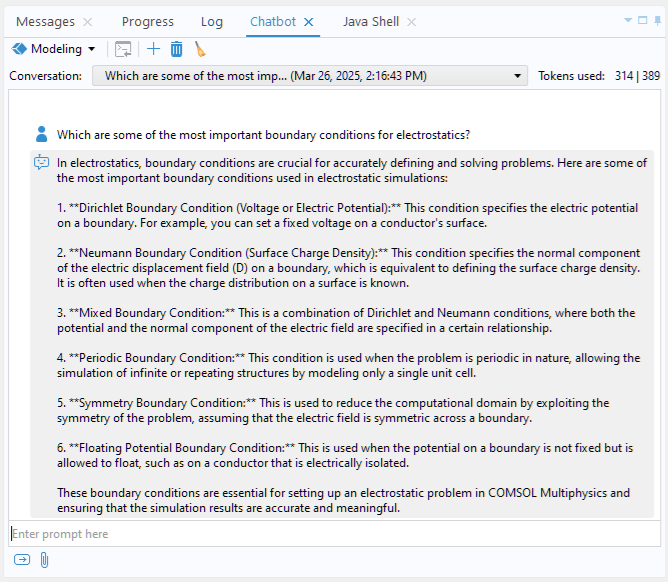Click the console window icon in toolbar

pos(123,49)
